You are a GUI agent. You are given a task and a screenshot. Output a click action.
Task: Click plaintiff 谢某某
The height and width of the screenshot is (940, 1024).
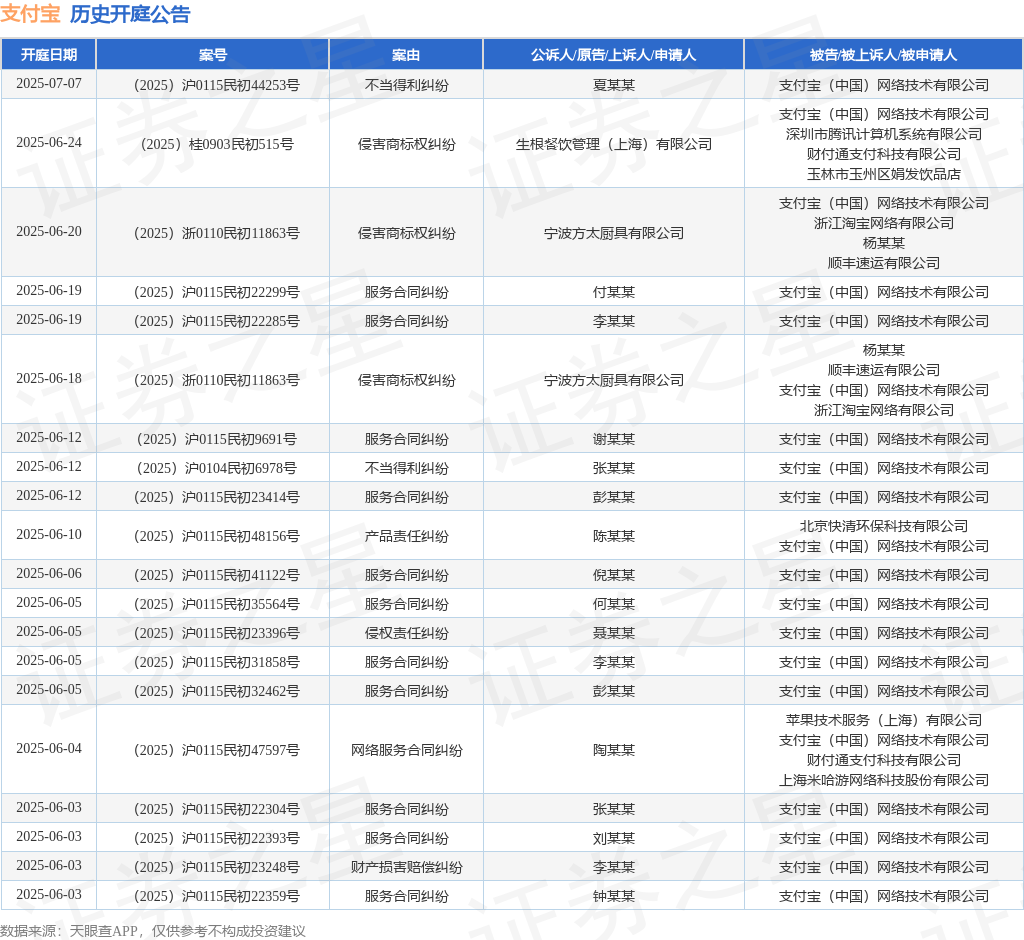614,439
